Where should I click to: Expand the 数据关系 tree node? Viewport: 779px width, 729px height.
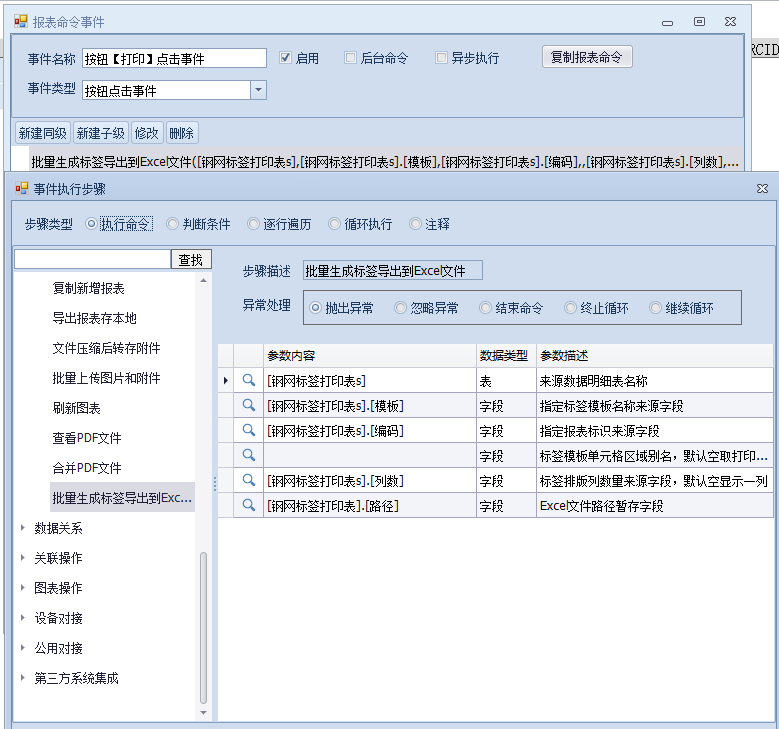pos(24,528)
